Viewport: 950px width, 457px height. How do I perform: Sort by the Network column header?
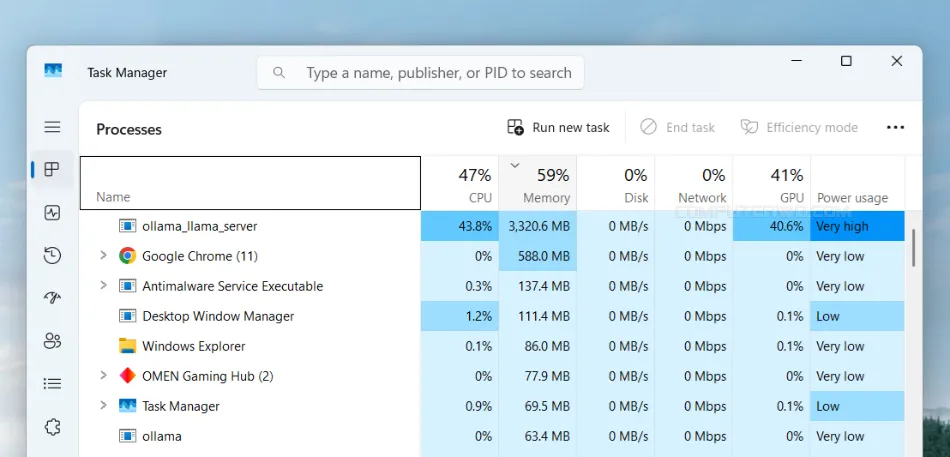[x=694, y=183]
